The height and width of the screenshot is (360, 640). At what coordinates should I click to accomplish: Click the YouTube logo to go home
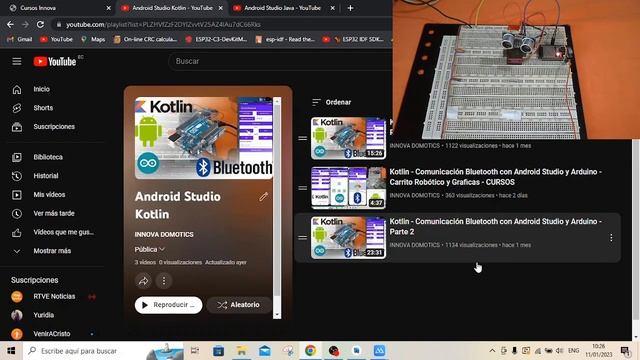[55, 61]
